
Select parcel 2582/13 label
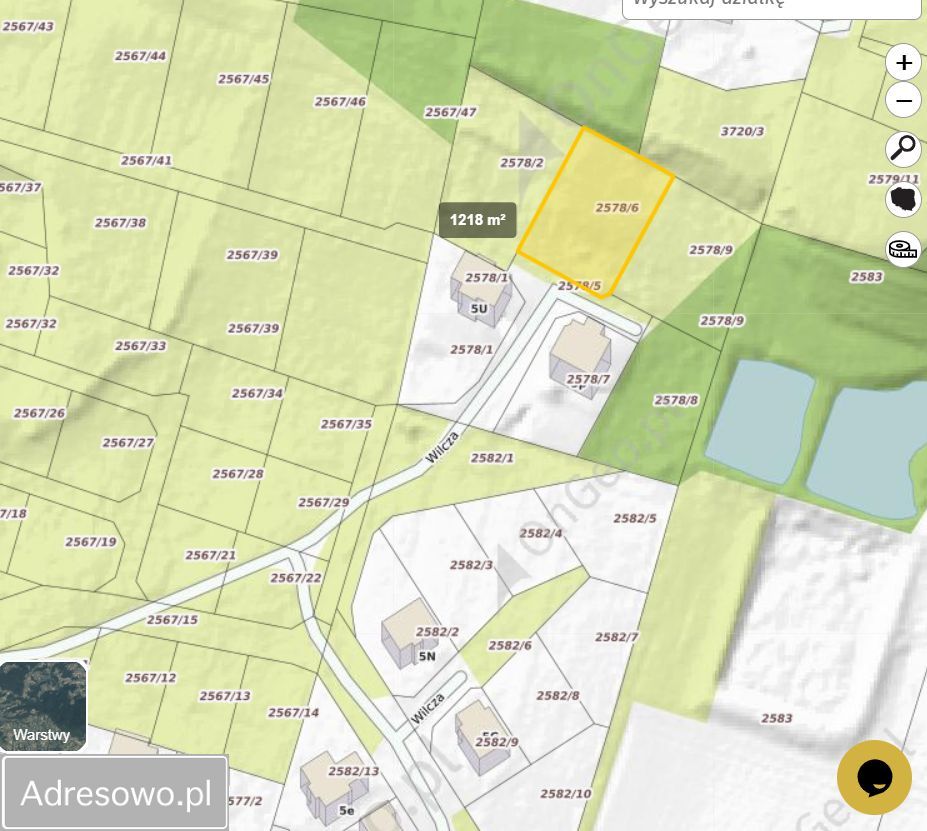tap(354, 771)
